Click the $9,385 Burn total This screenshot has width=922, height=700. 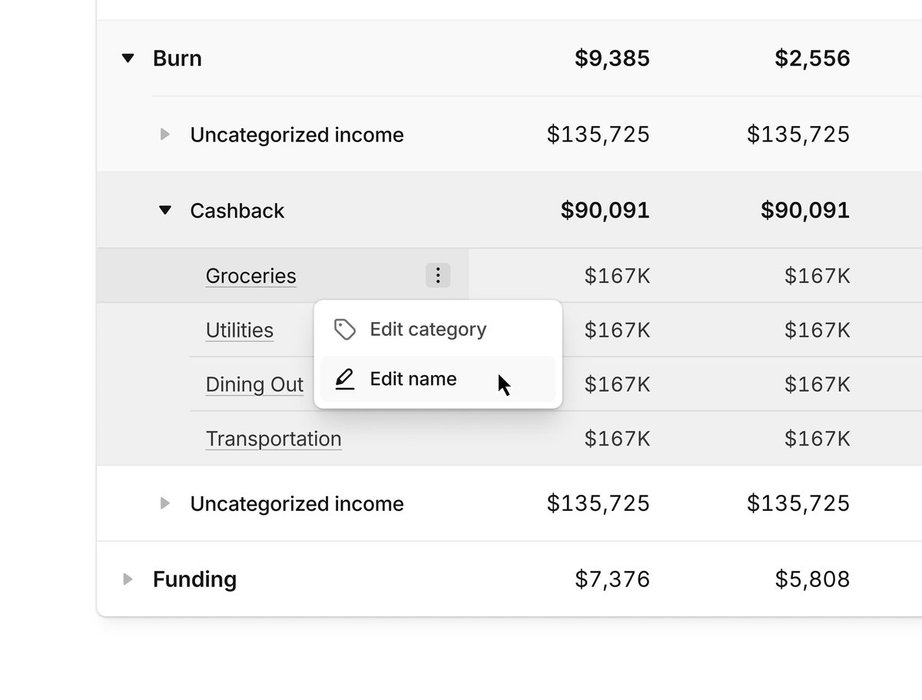(x=612, y=59)
